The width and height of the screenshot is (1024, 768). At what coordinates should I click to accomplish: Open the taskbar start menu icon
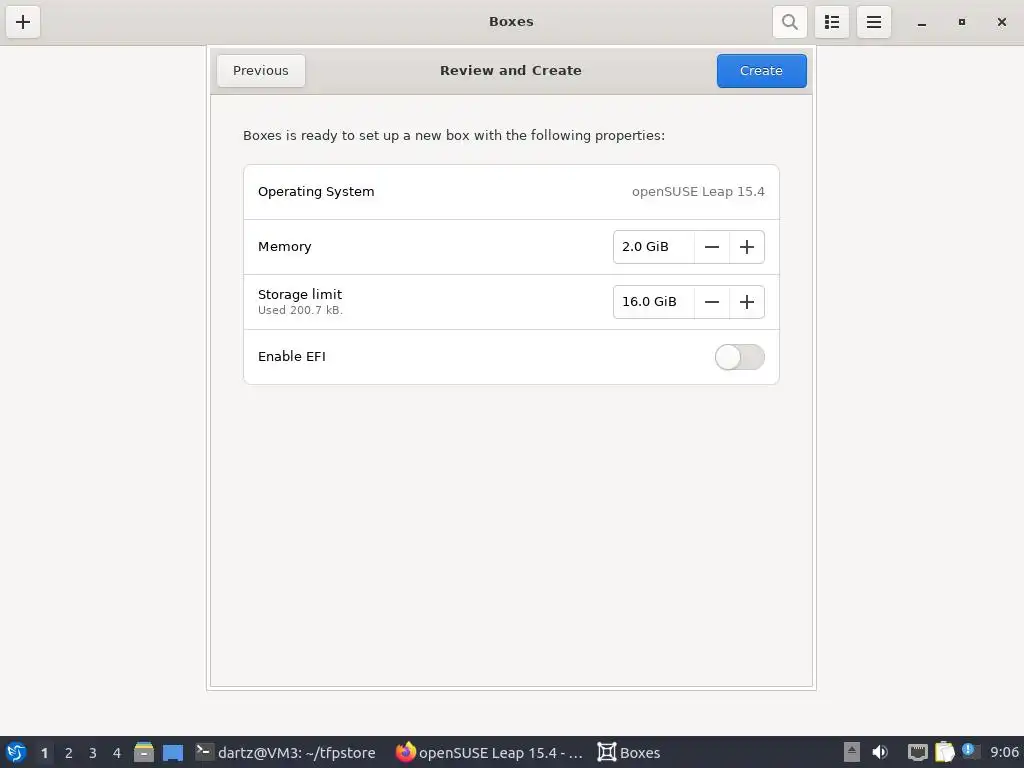[16, 752]
